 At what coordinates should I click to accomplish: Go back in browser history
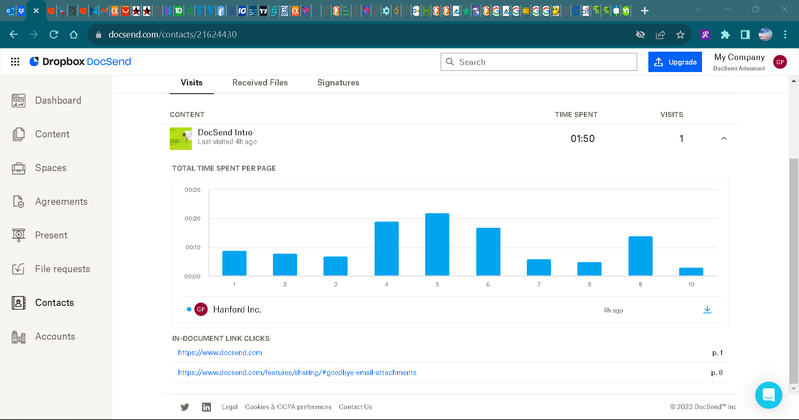[14, 35]
